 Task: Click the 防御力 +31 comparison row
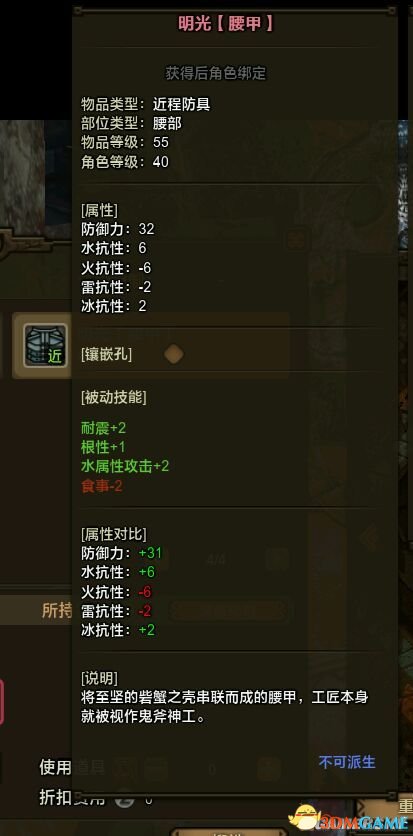click(118, 553)
